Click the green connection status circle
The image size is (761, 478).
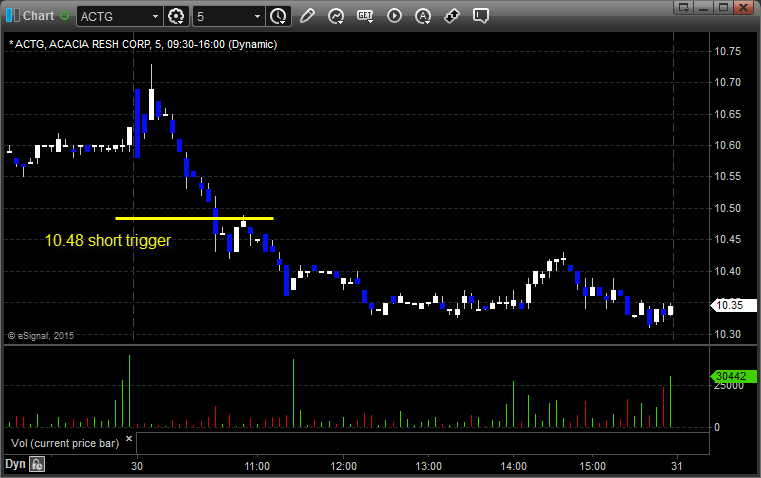point(65,16)
